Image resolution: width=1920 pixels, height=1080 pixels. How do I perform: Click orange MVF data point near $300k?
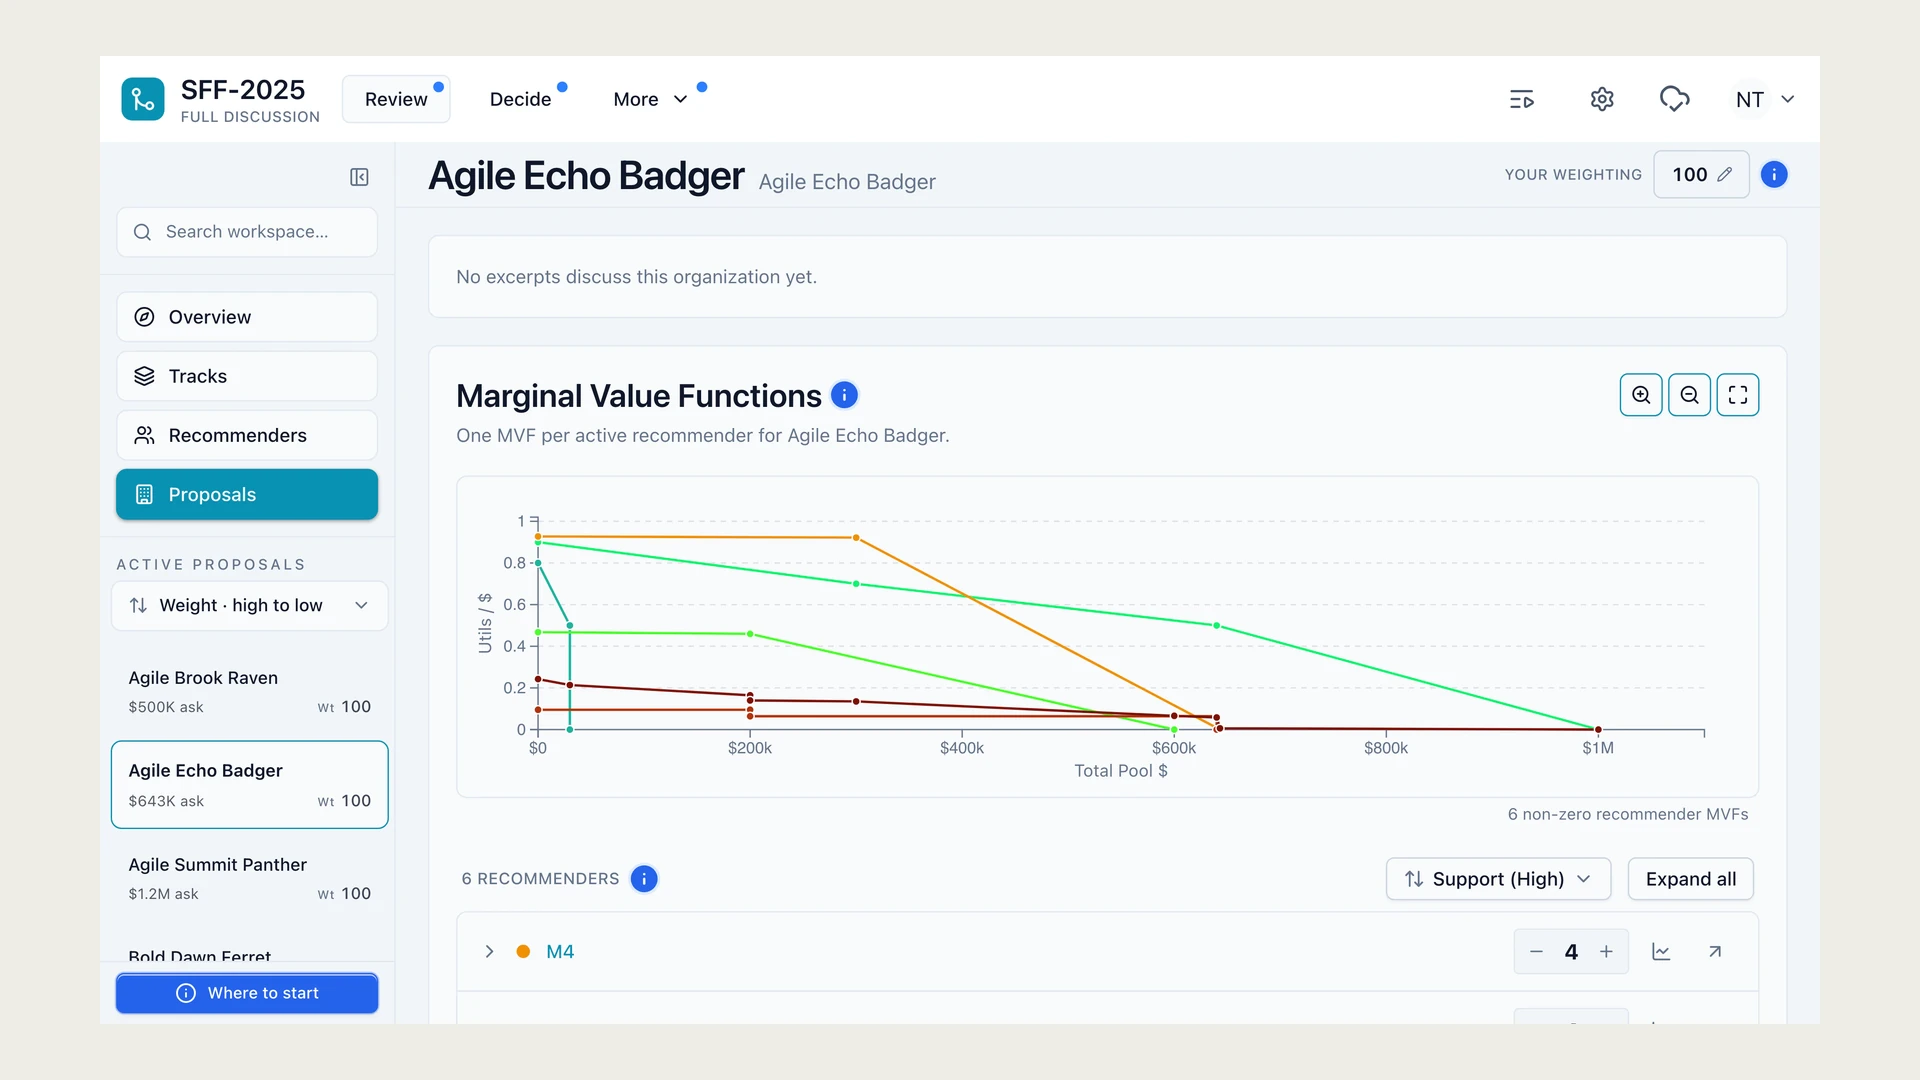[856, 538]
